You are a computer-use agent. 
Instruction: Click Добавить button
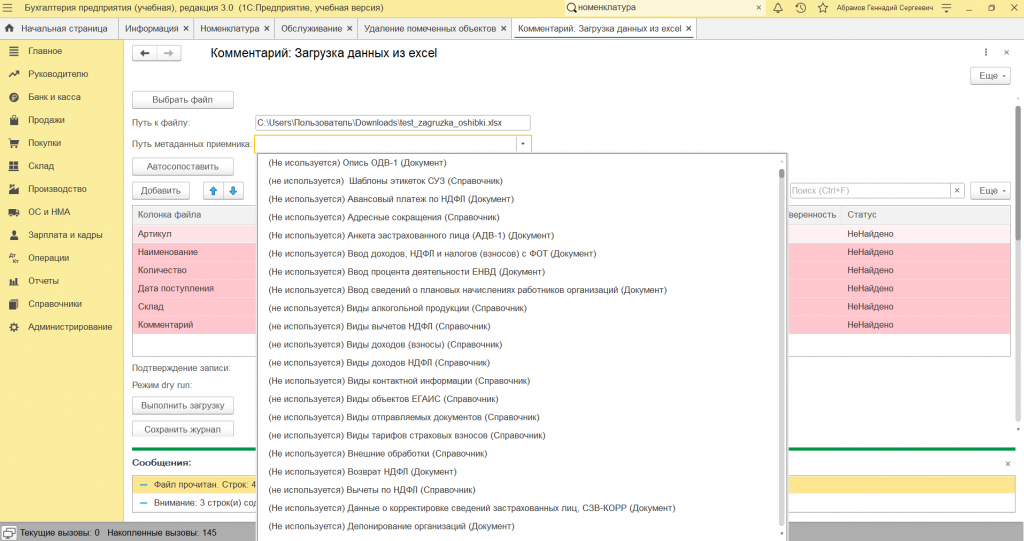(161, 191)
